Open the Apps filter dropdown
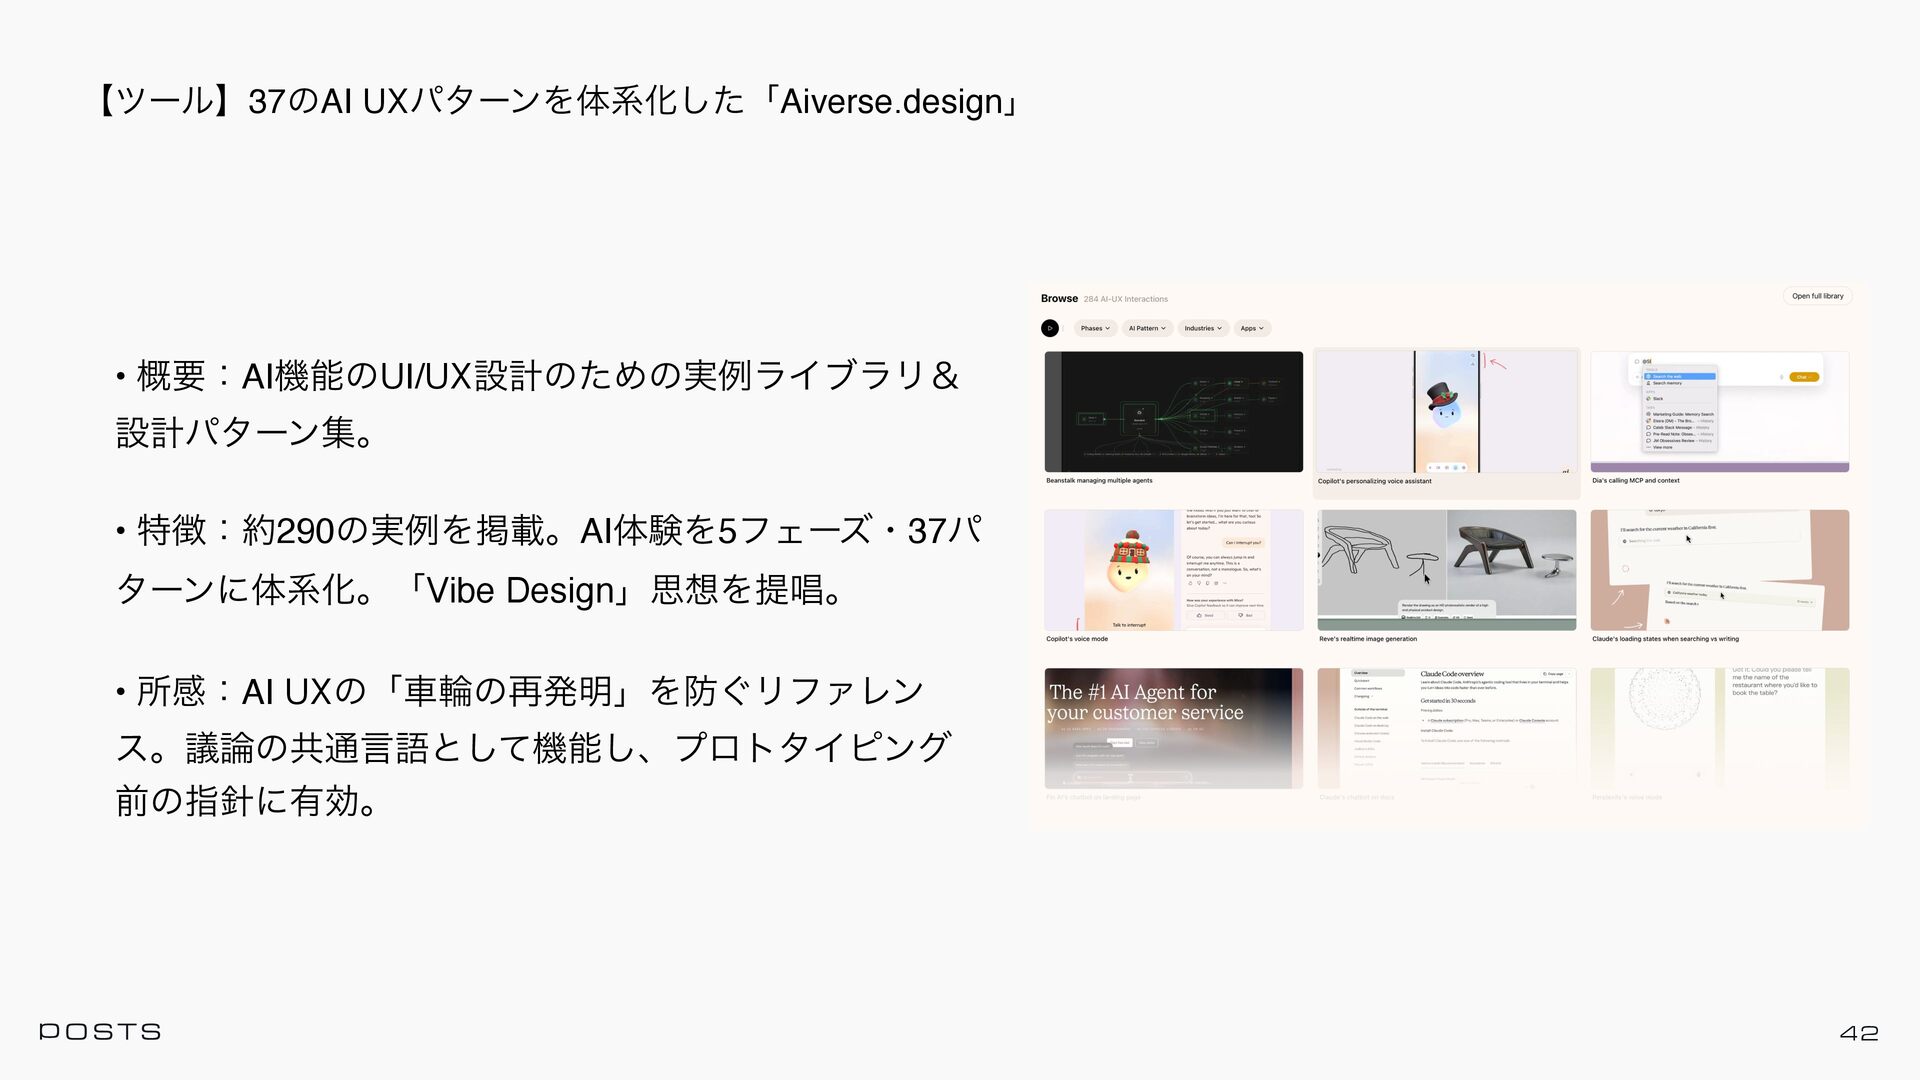 [1252, 328]
